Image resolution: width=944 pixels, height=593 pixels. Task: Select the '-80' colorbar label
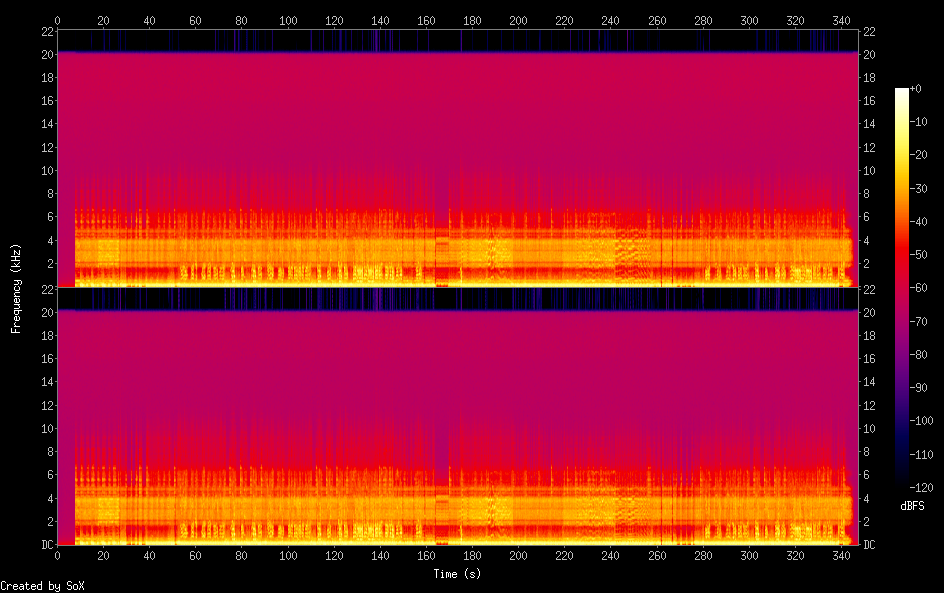tap(918, 355)
